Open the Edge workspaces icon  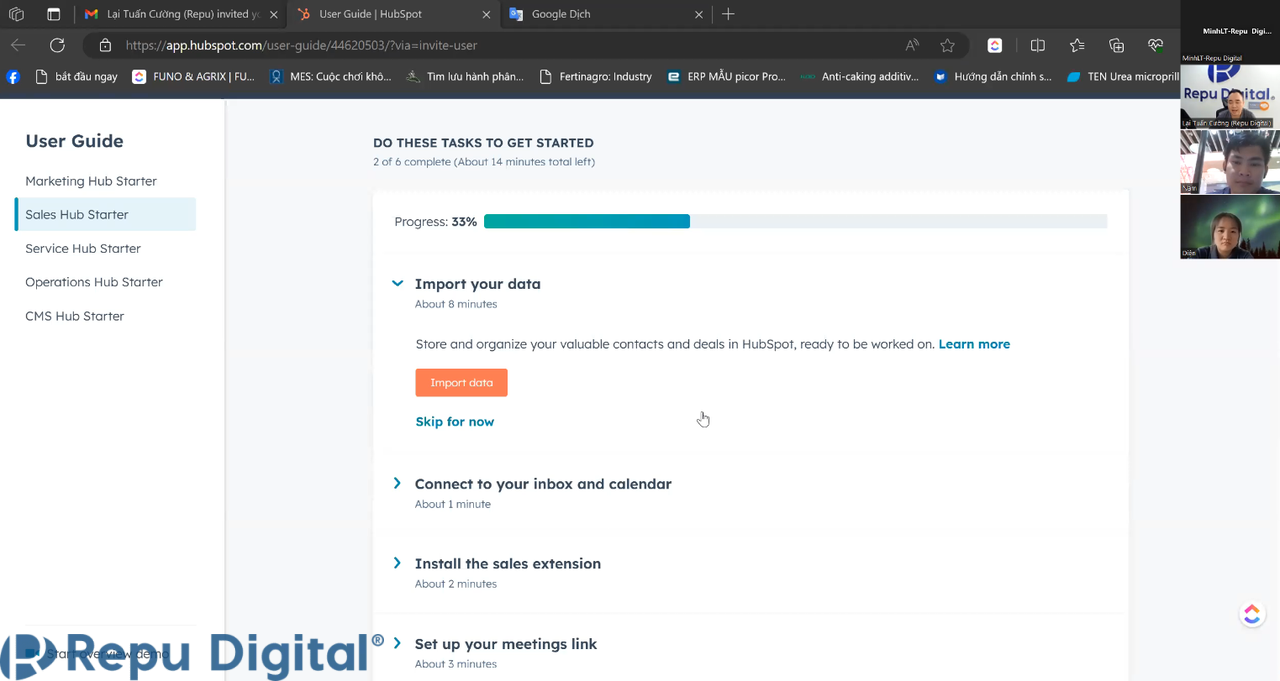coord(16,14)
